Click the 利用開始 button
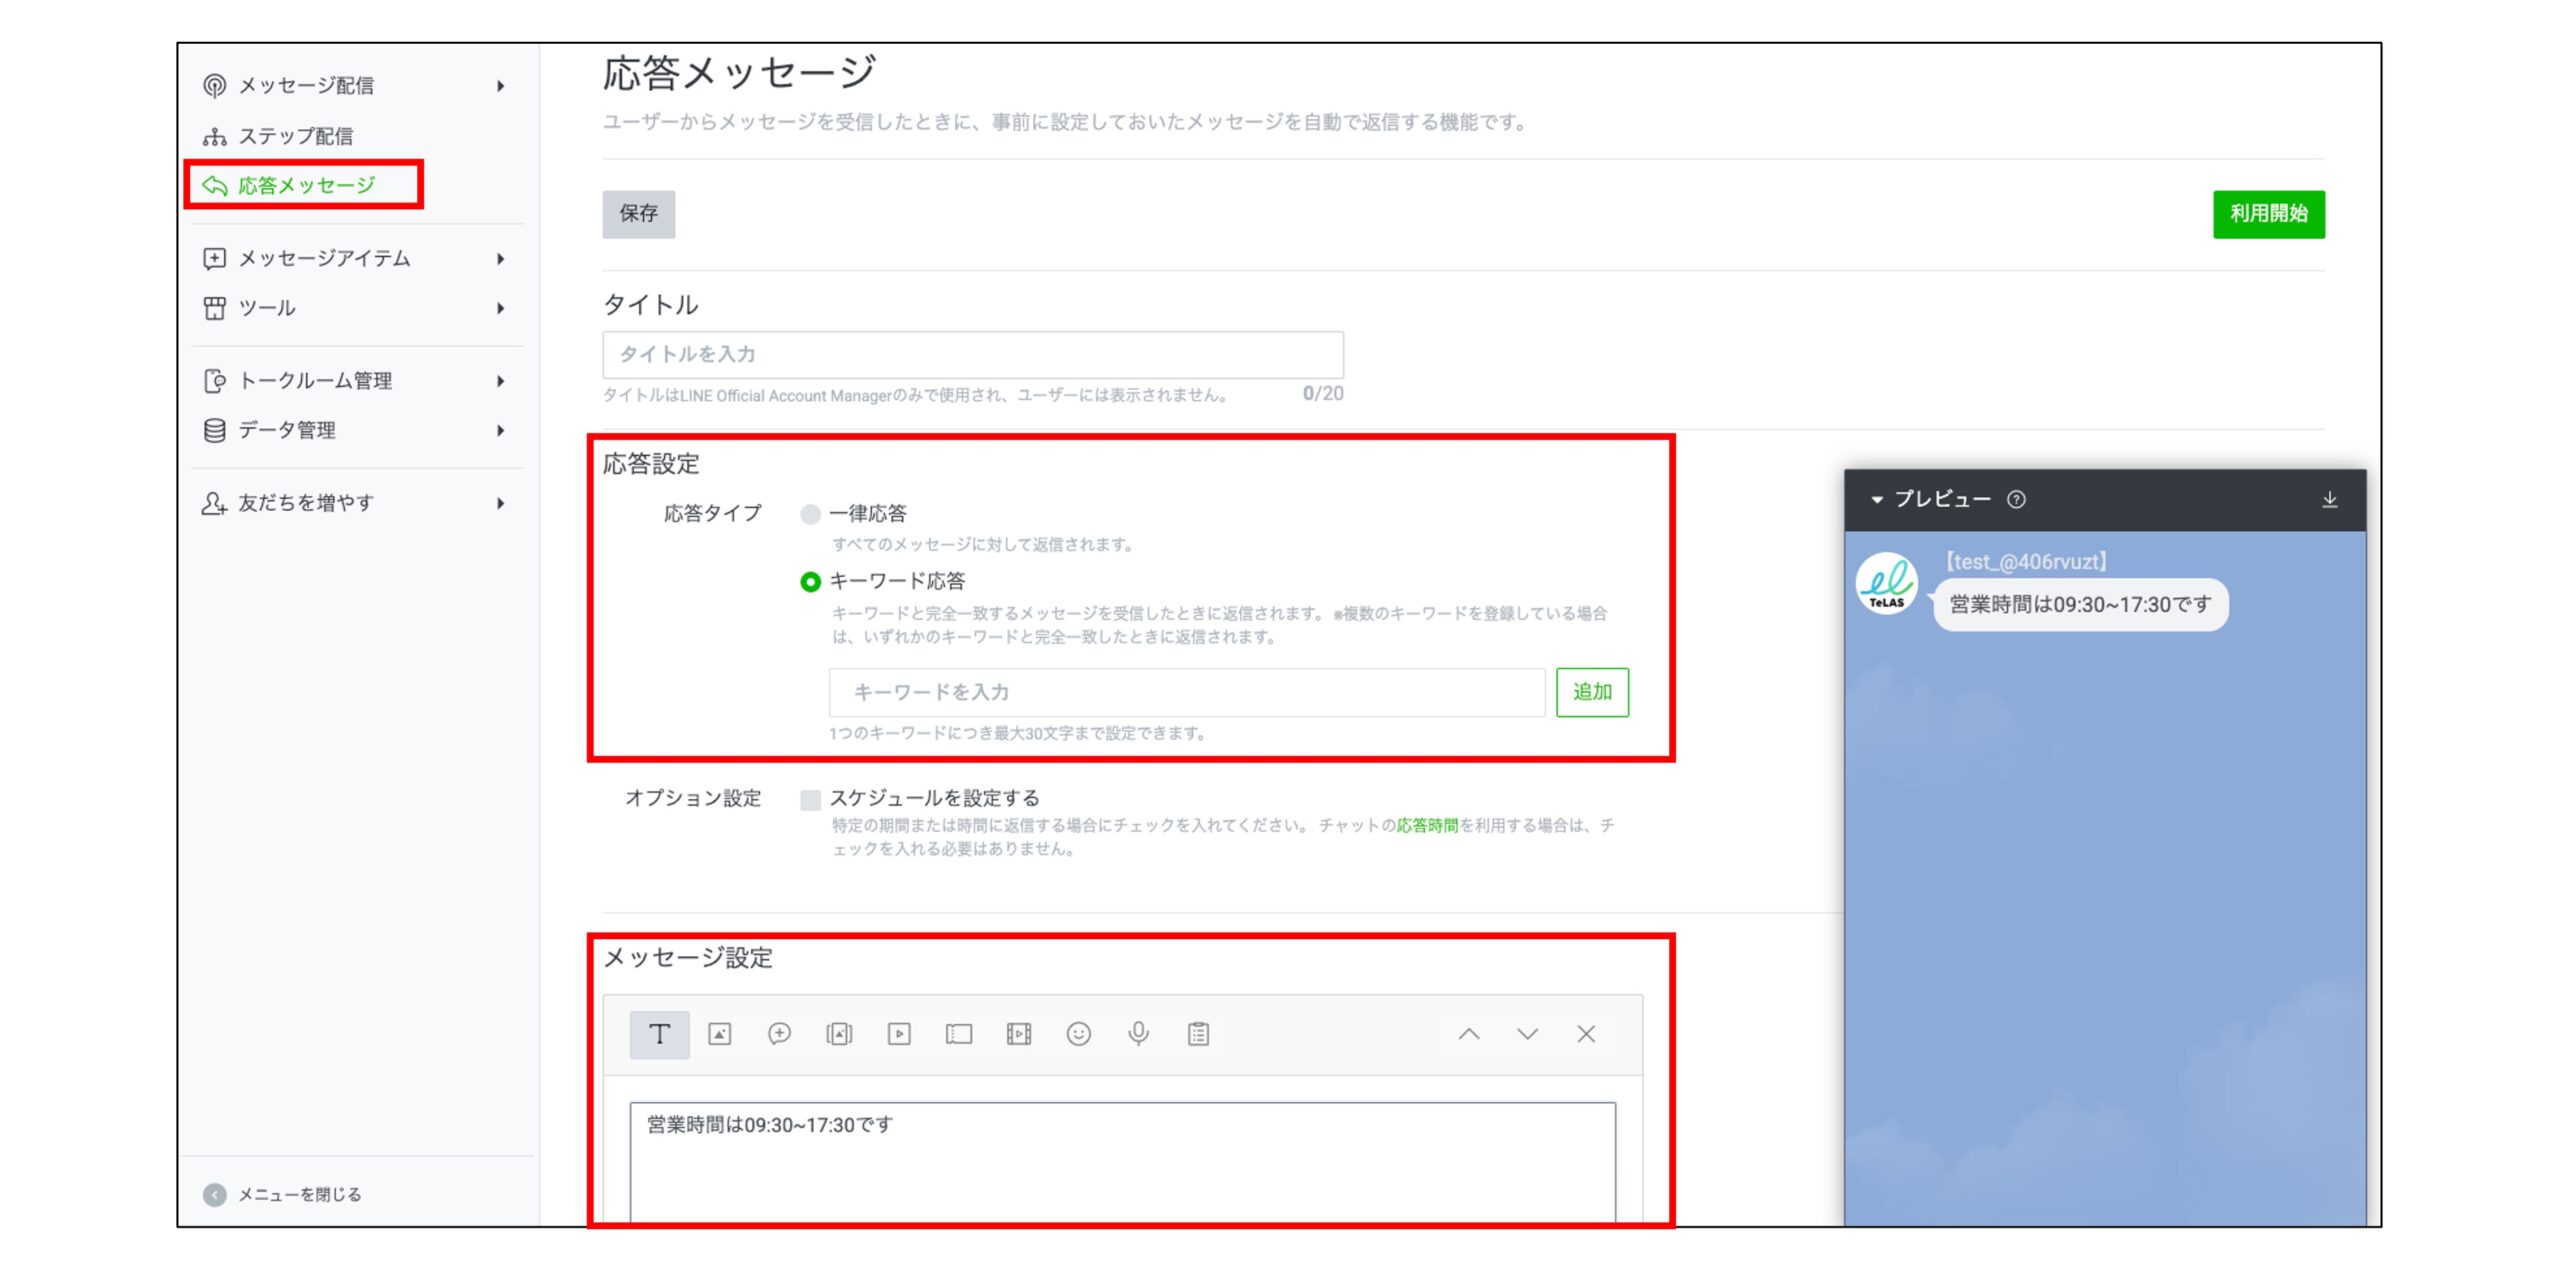The height and width of the screenshot is (1266, 2560). coord(2268,213)
